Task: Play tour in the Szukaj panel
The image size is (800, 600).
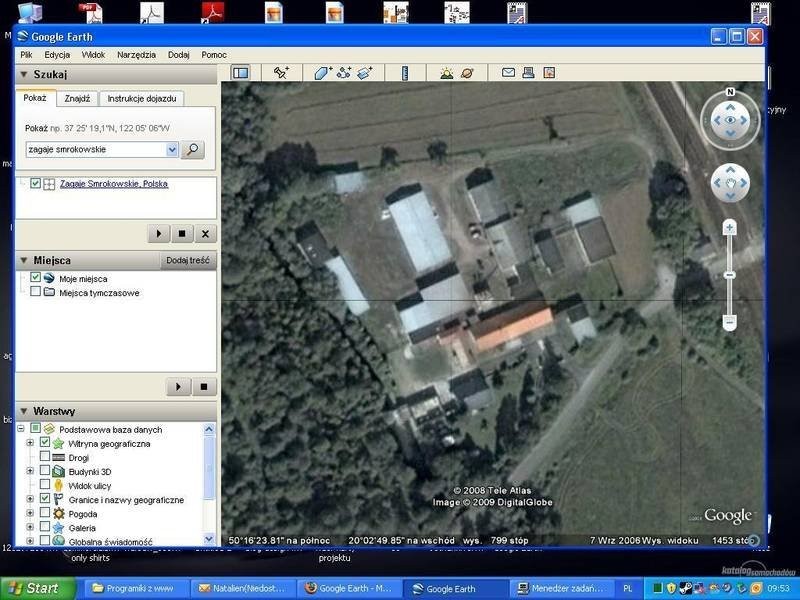Action: [159, 234]
